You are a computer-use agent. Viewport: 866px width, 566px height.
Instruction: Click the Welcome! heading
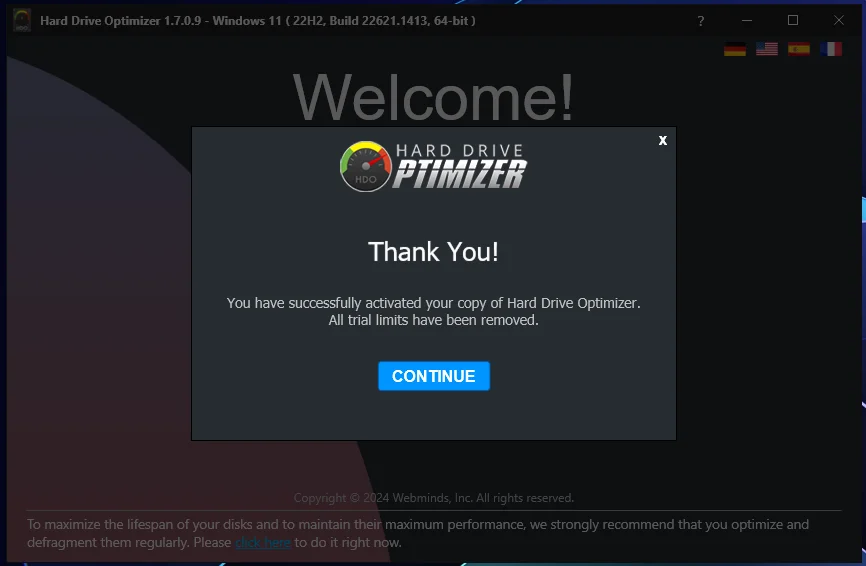tap(434, 97)
